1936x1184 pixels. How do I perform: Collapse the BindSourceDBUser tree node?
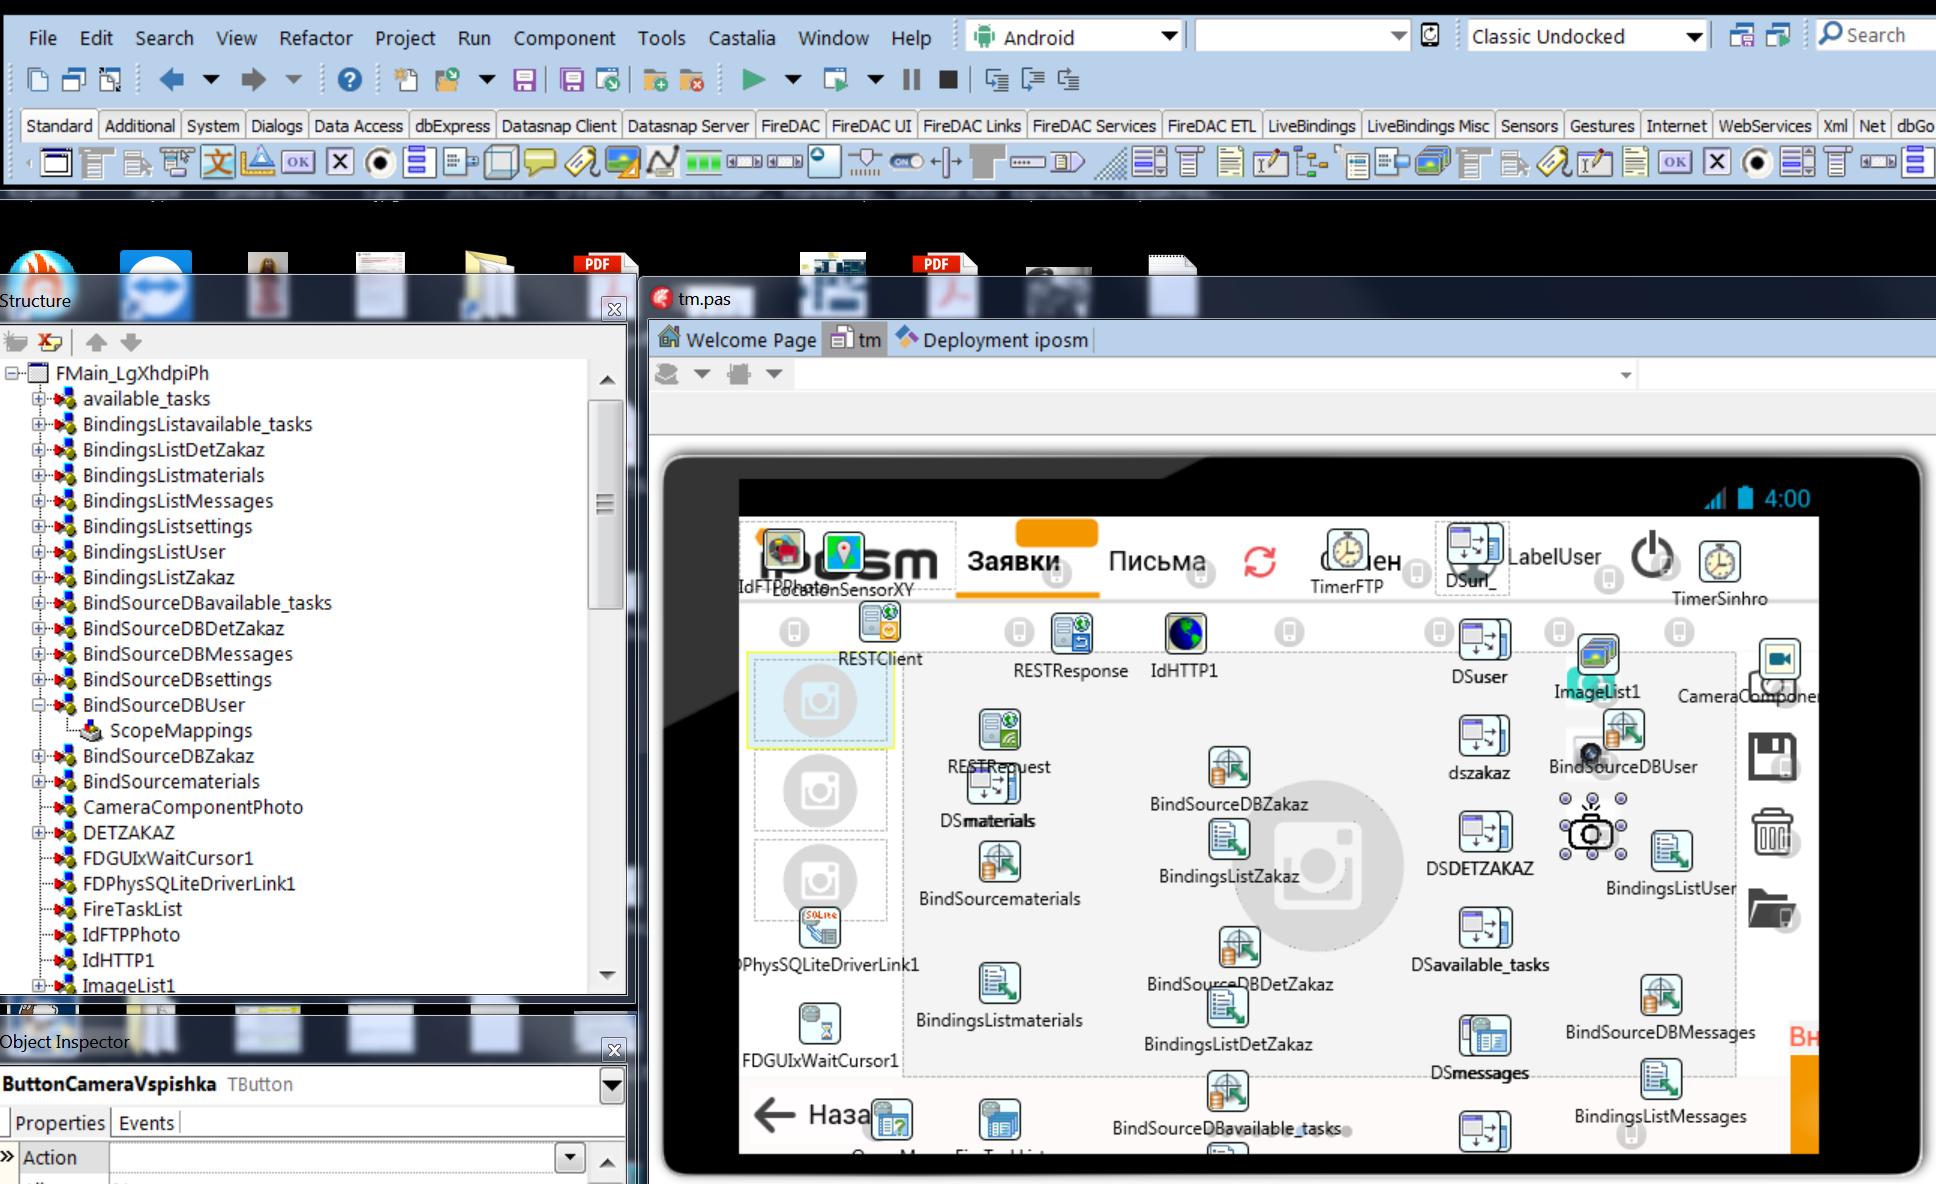39,705
